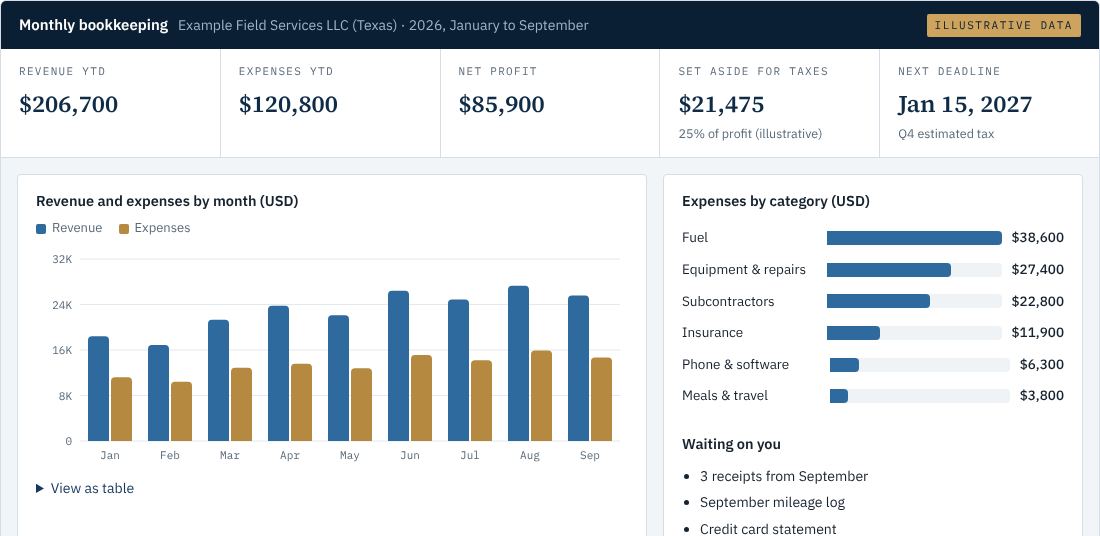
Task: Click the Equipment & repairs amount $27,400
Action: coord(1038,270)
